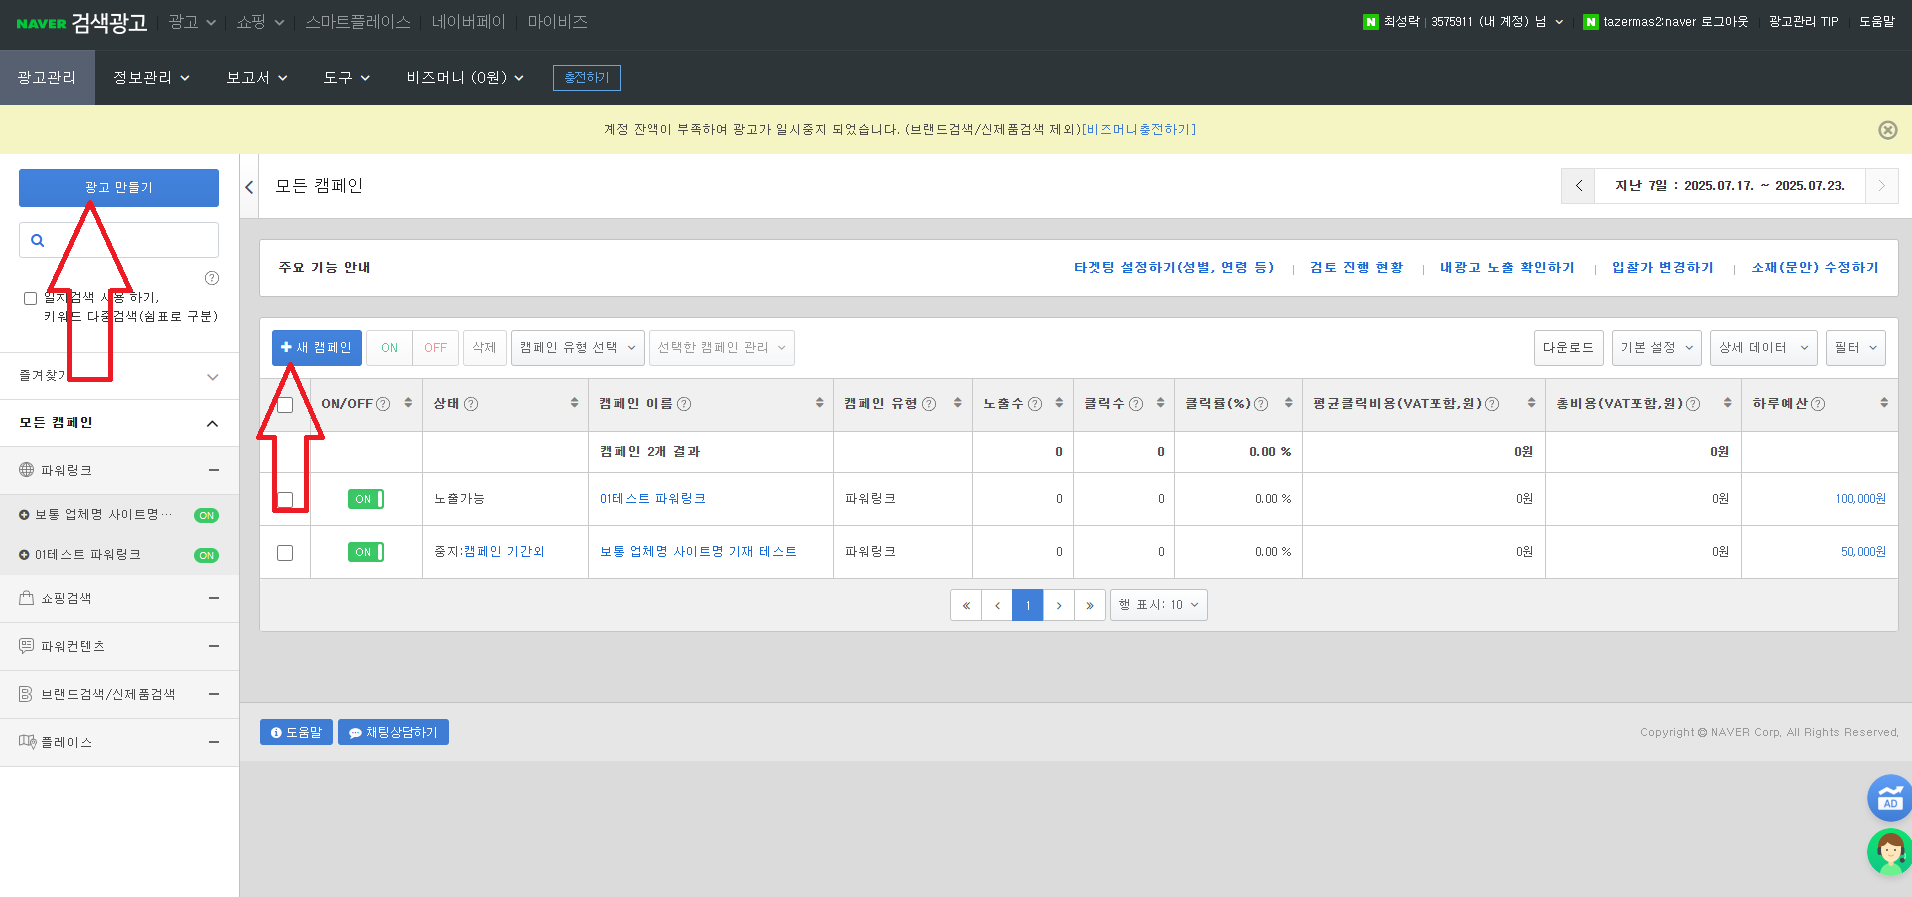Open the 도구 menu
The height and width of the screenshot is (897, 1912).
347,77
